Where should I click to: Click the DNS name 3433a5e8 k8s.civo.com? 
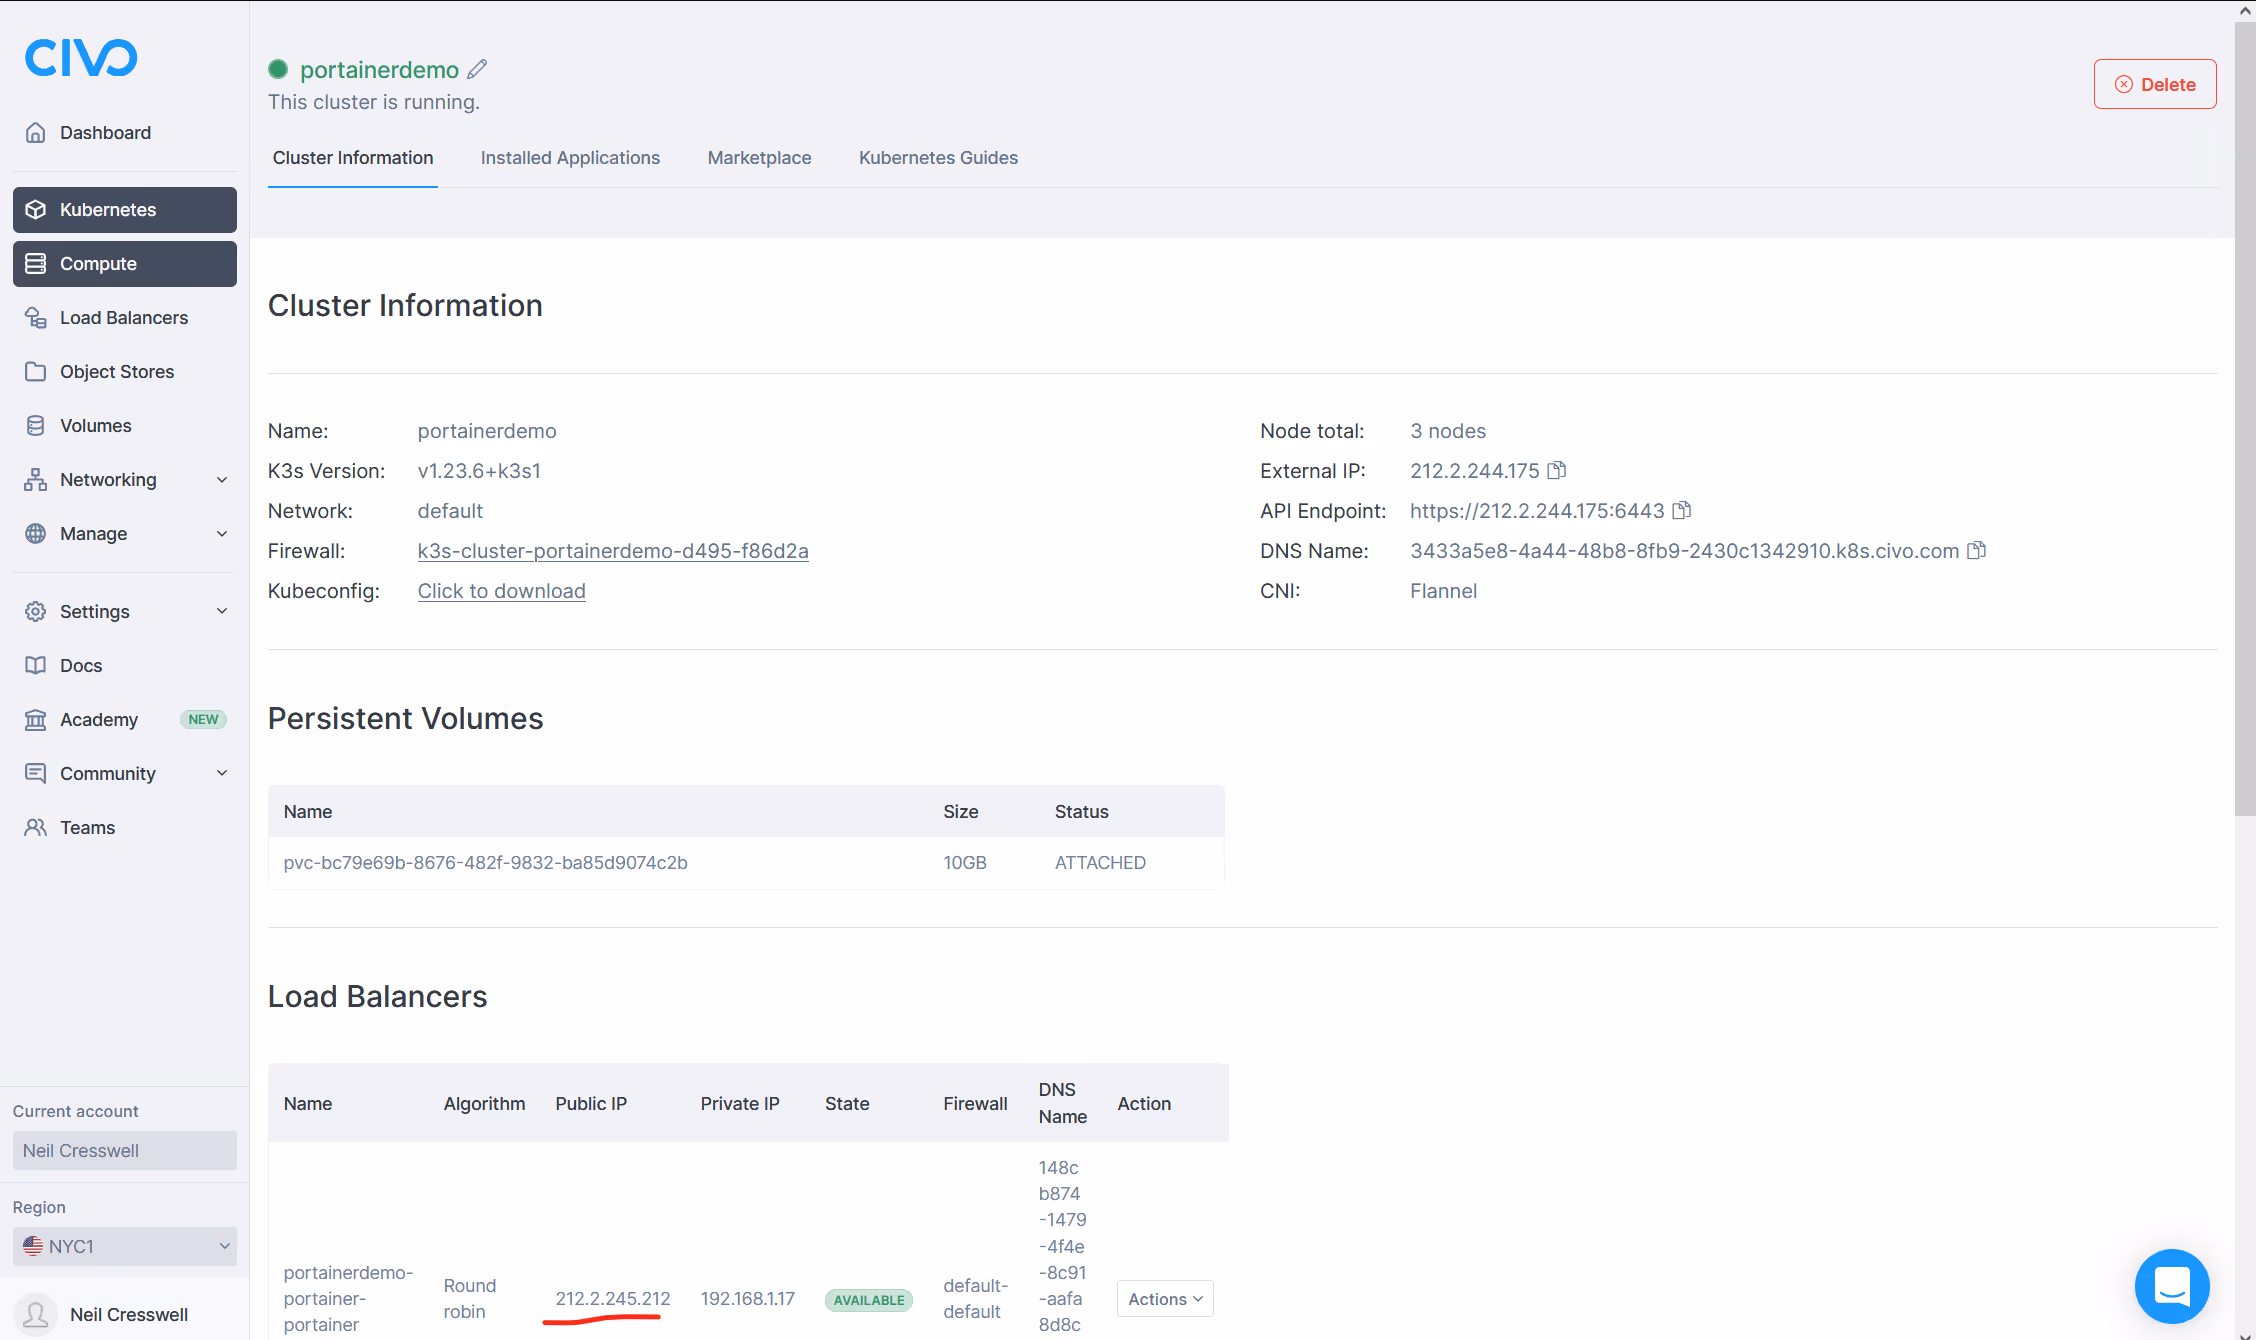(1684, 550)
